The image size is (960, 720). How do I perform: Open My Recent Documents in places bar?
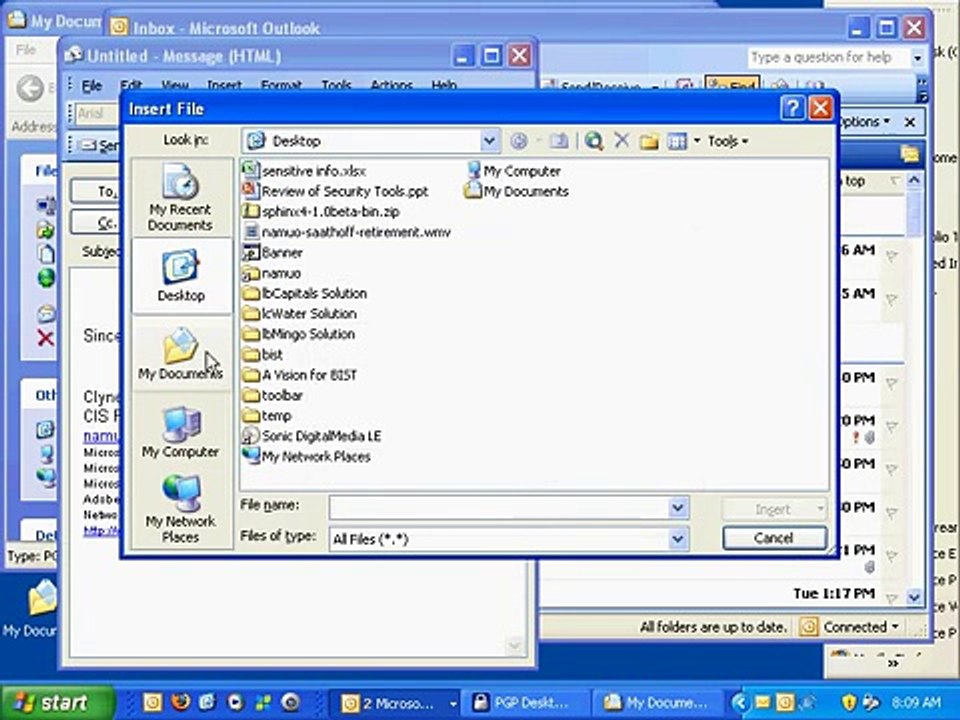pos(180,198)
